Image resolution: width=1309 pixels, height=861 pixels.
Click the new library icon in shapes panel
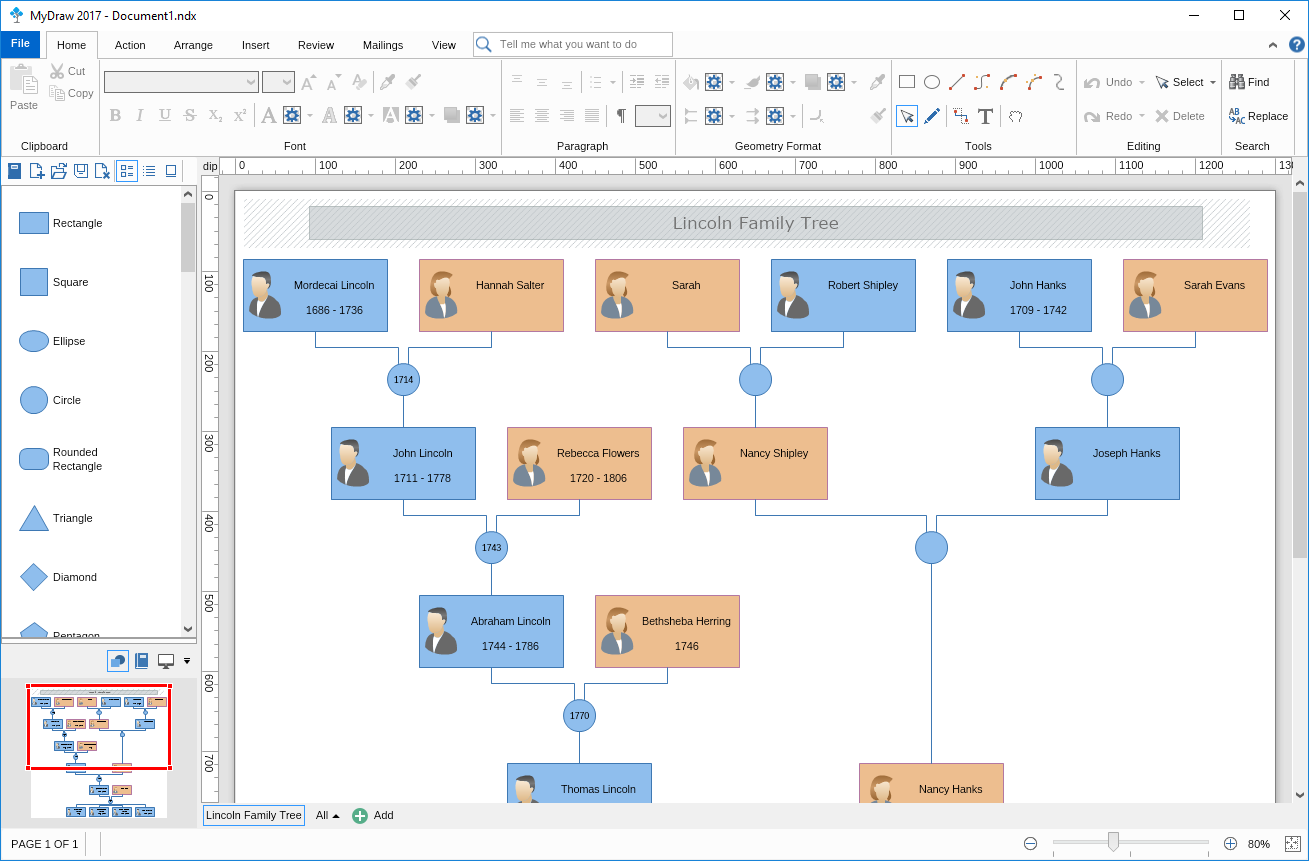(36, 171)
